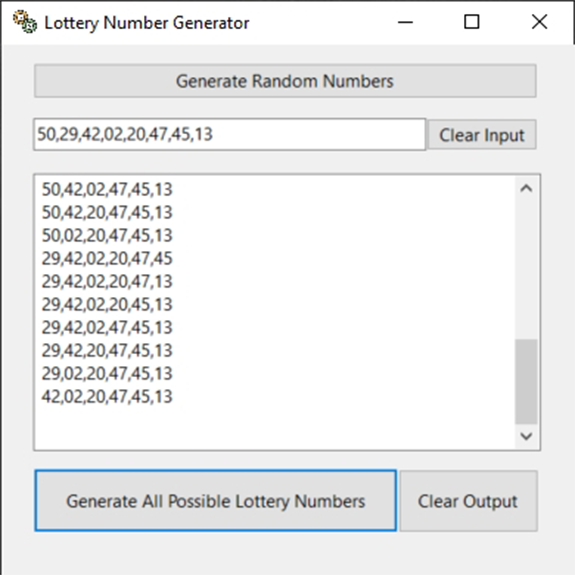Click the lottery dice app icon in title bar
This screenshot has height=575, width=575.
point(25,22)
